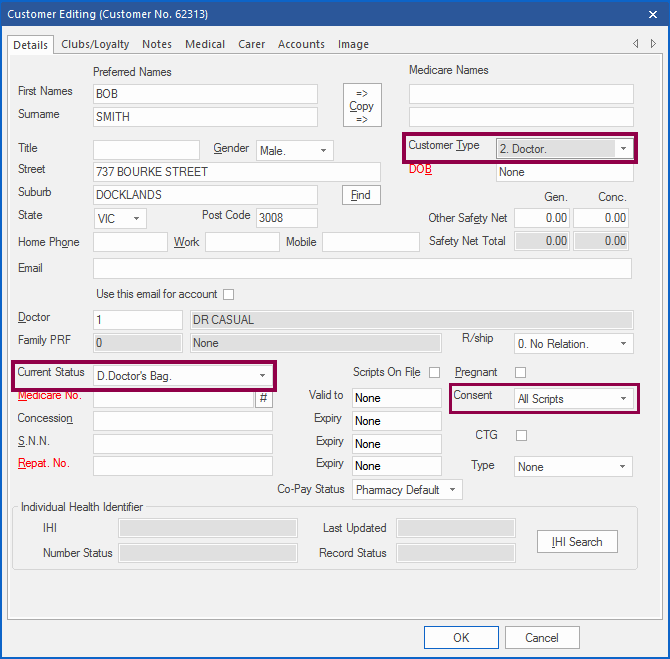Screen dimensions: 670x659
Task: Enable the Scripts On File checkbox
Action: (x=434, y=372)
